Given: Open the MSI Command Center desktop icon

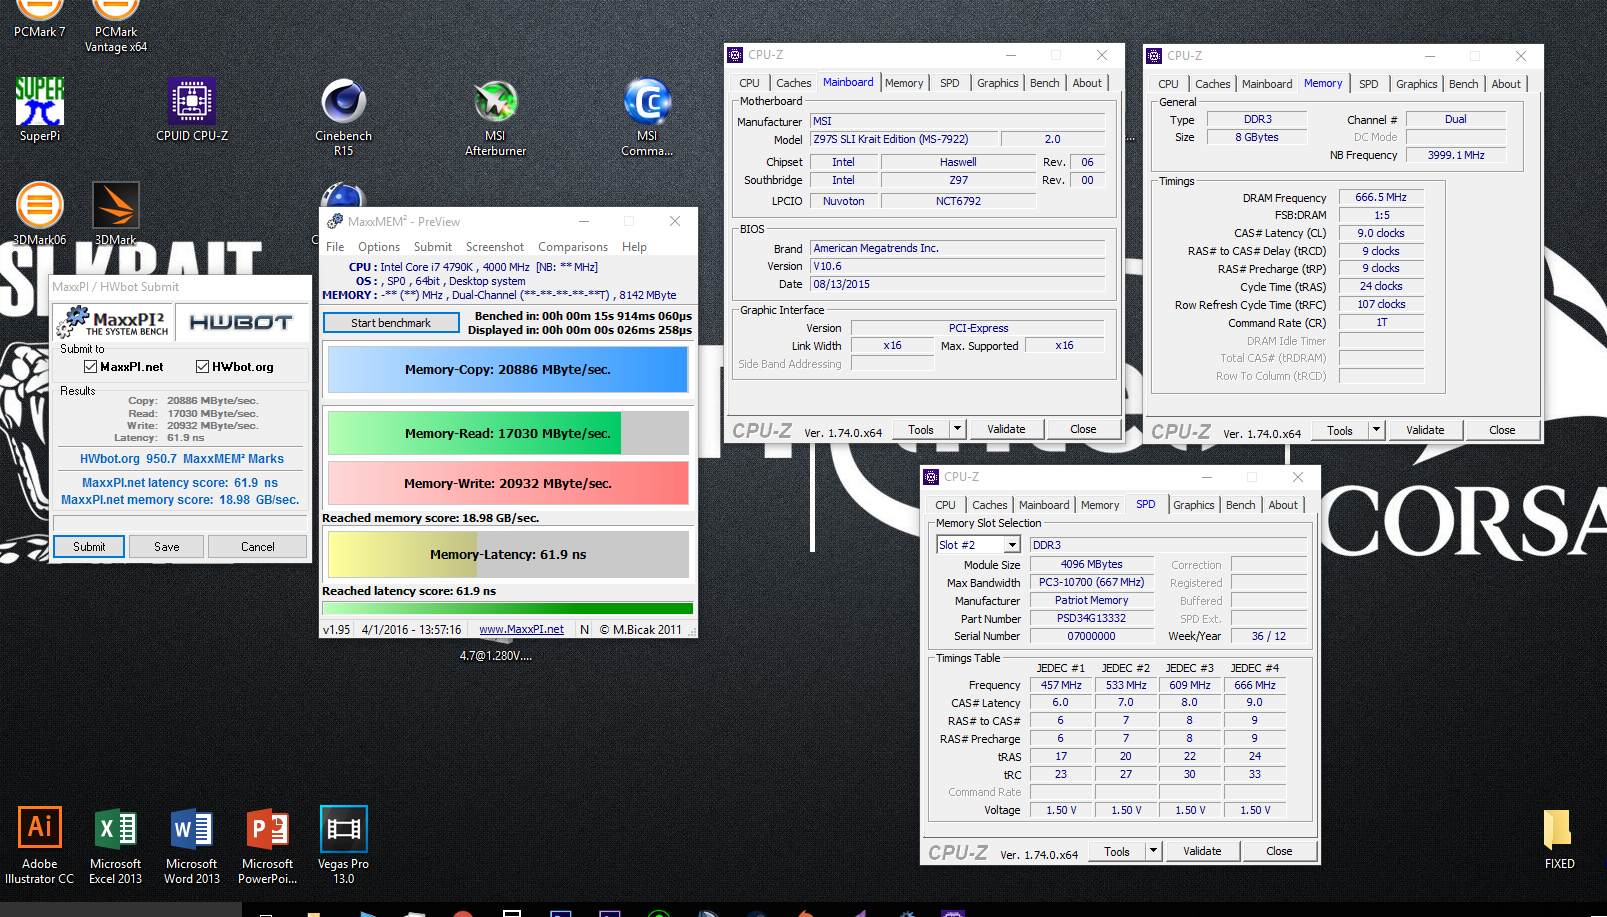Looking at the screenshot, I should [x=647, y=116].
